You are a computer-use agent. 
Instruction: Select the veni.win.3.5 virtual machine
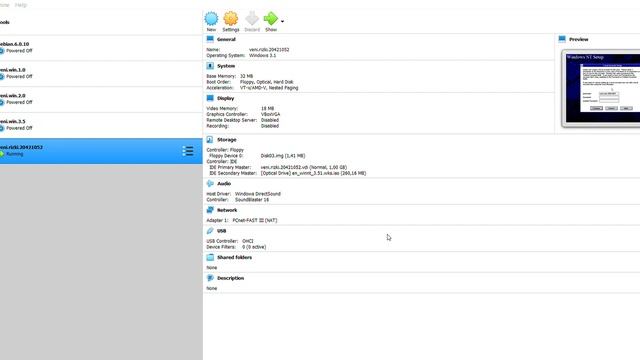tap(101, 125)
